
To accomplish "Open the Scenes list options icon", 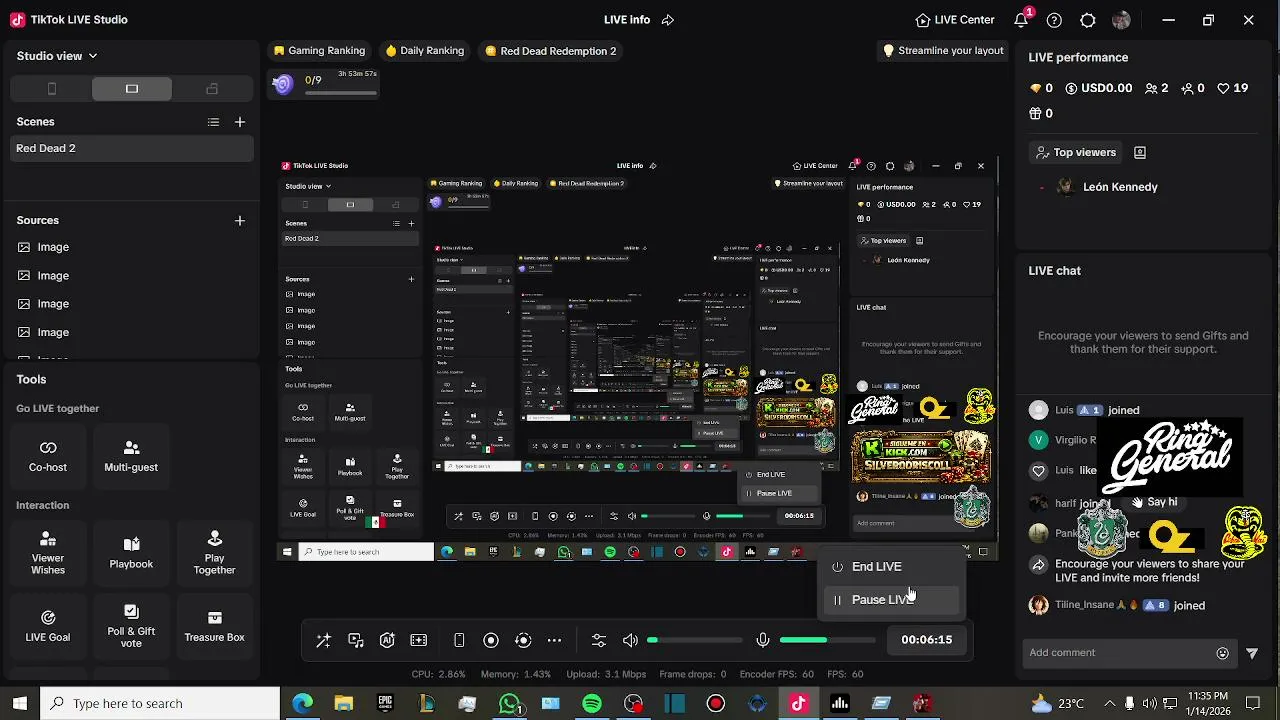I will [x=213, y=122].
